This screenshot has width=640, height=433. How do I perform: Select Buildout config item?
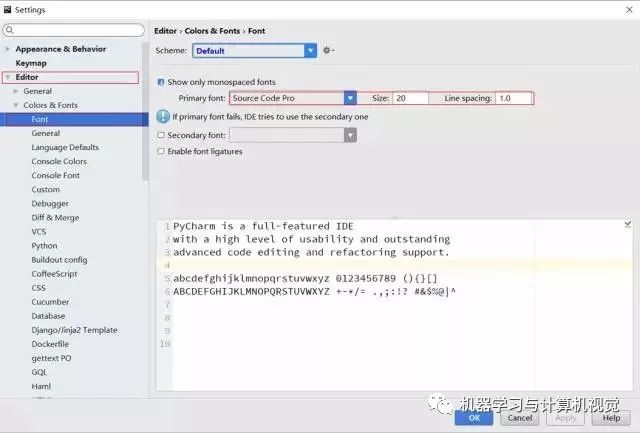(x=59, y=260)
